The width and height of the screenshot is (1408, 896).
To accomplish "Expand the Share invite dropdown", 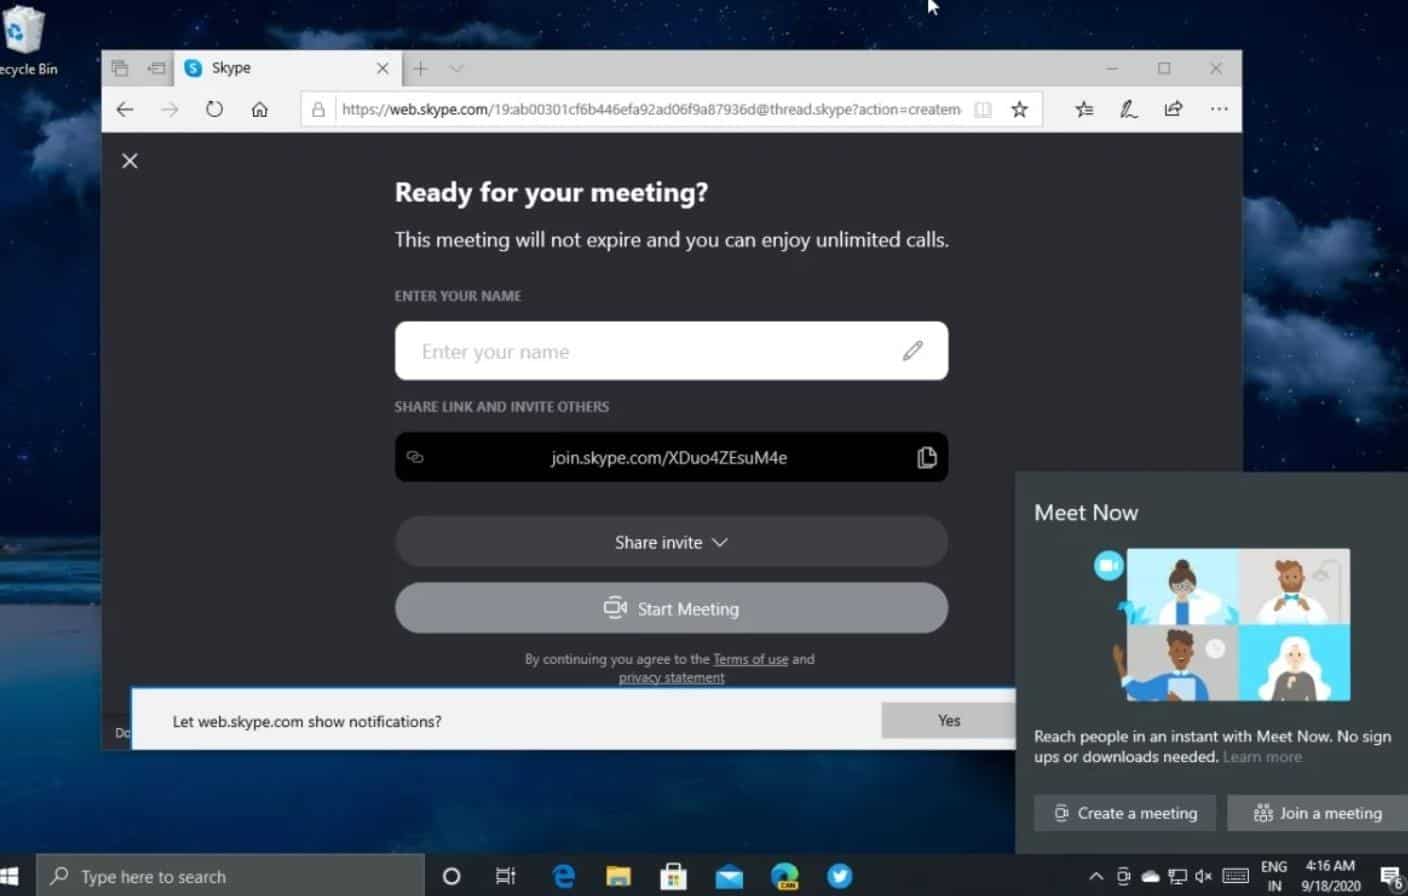I will 671,542.
